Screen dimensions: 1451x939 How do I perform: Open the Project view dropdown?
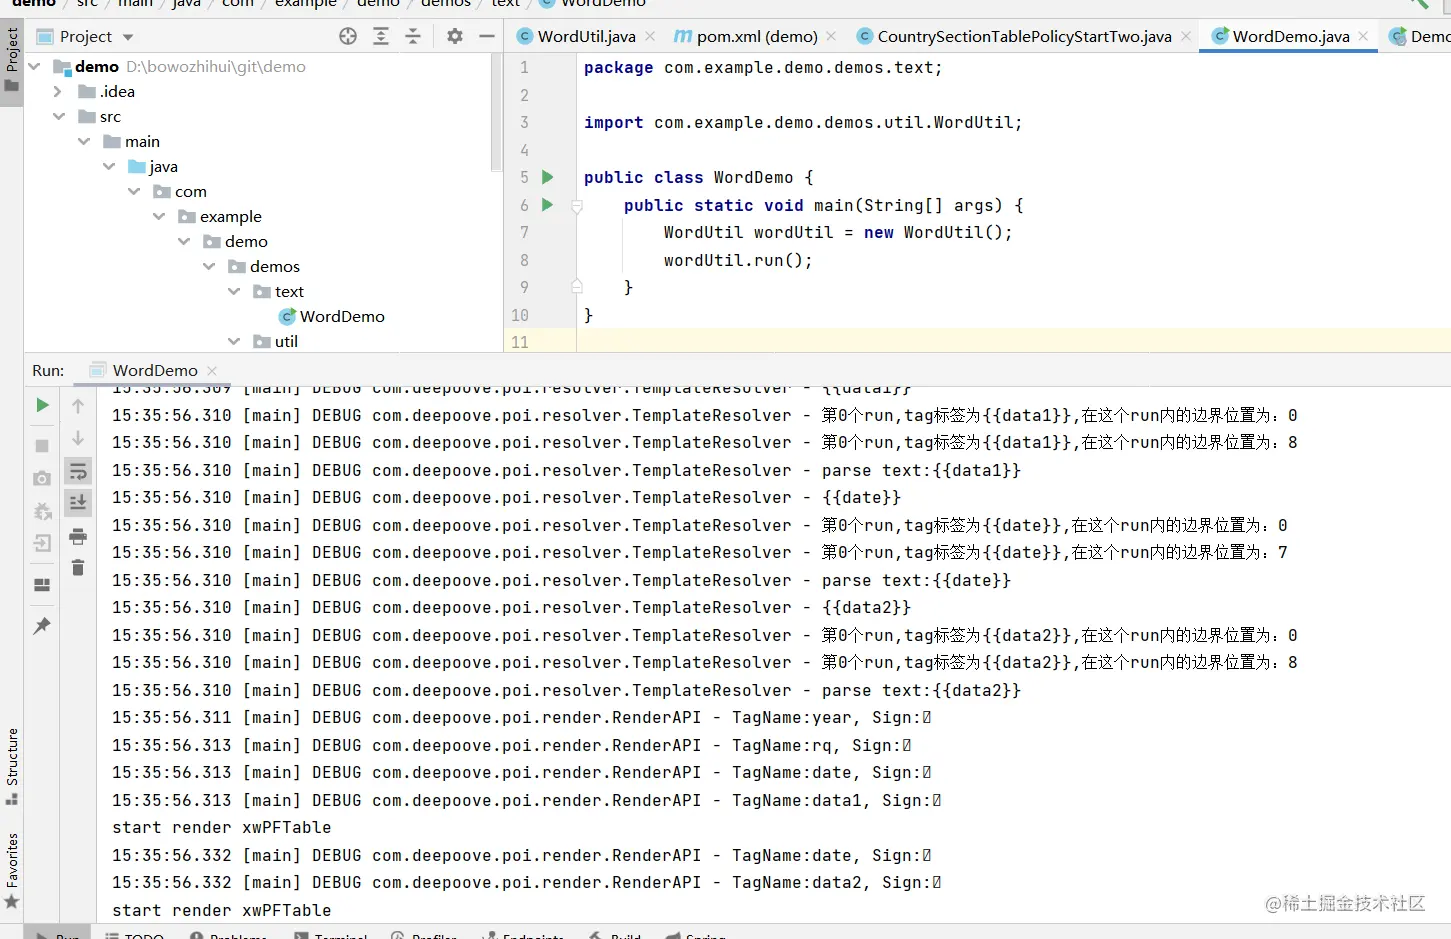pos(128,37)
